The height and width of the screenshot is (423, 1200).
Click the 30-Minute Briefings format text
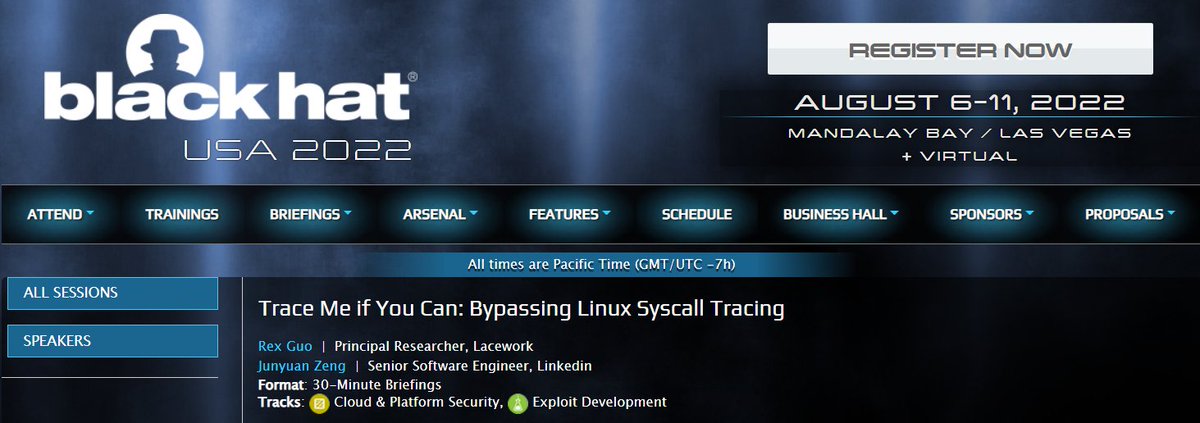376,384
